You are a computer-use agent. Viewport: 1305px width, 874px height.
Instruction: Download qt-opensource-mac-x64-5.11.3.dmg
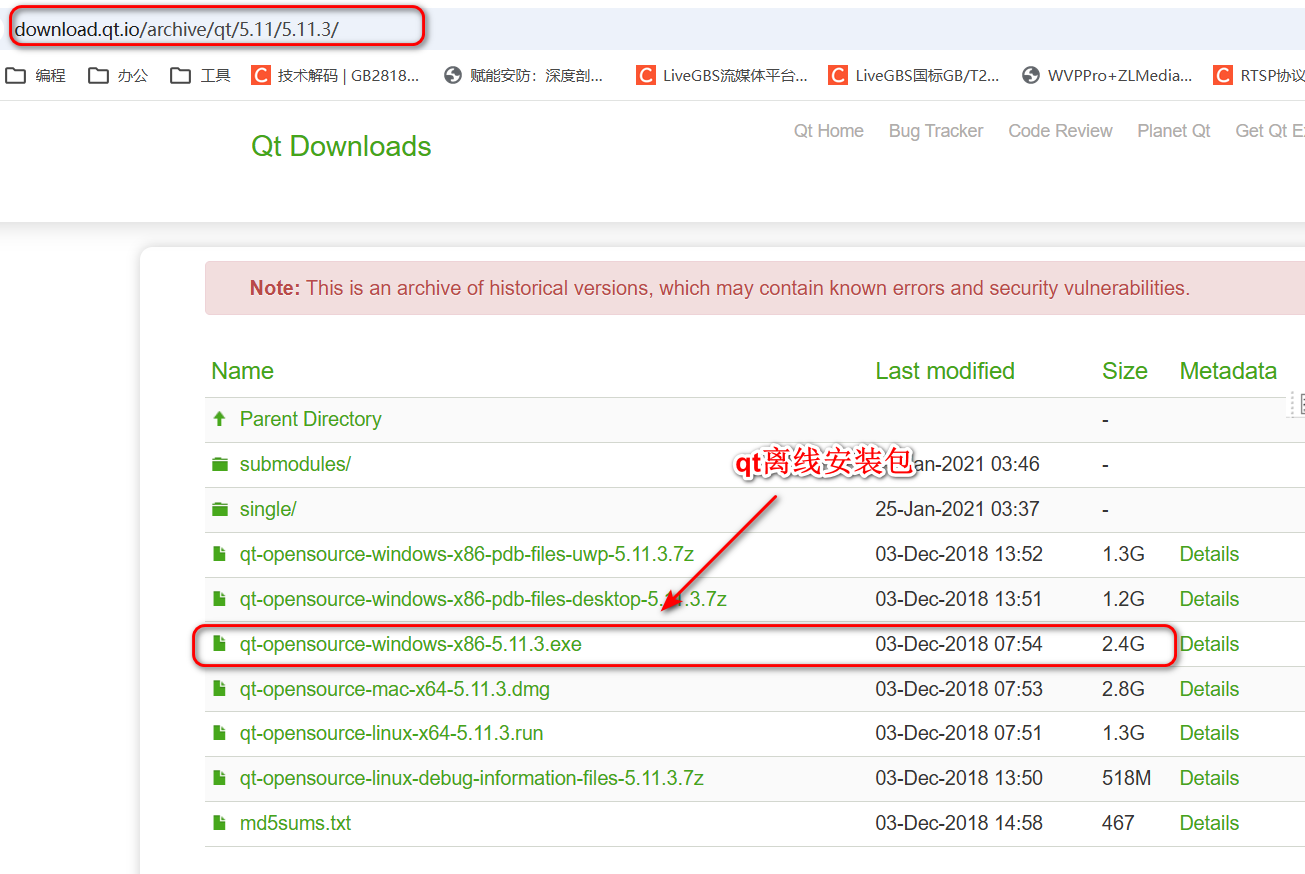(x=395, y=689)
